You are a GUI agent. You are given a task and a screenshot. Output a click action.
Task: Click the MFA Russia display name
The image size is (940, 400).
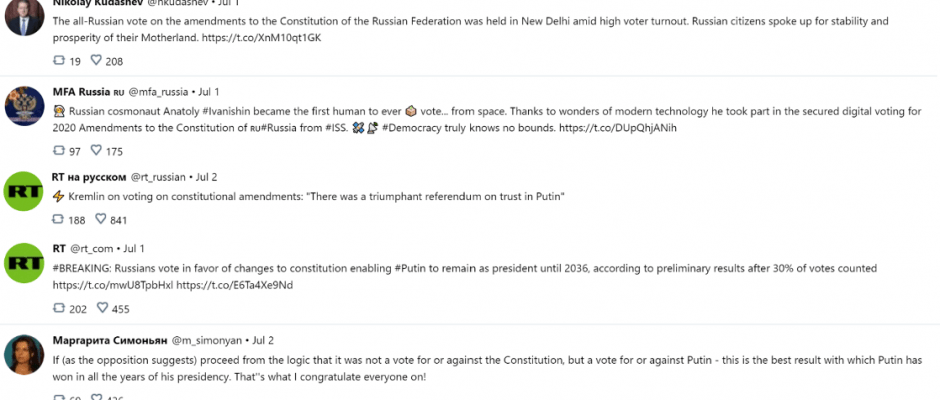[x=81, y=92]
